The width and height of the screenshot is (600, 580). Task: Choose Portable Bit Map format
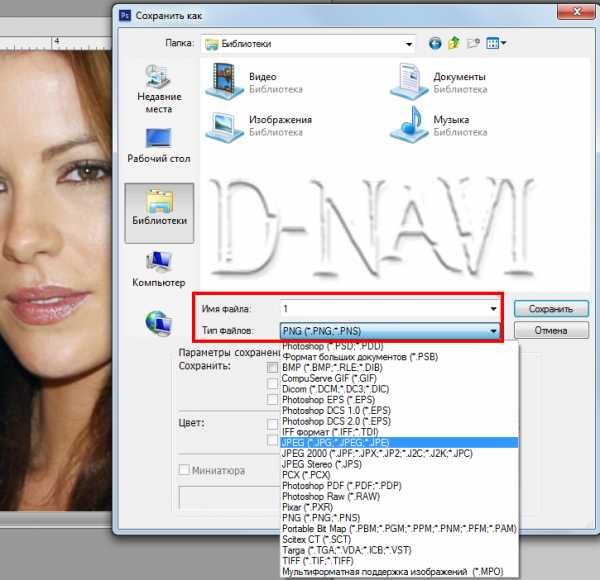399,528
